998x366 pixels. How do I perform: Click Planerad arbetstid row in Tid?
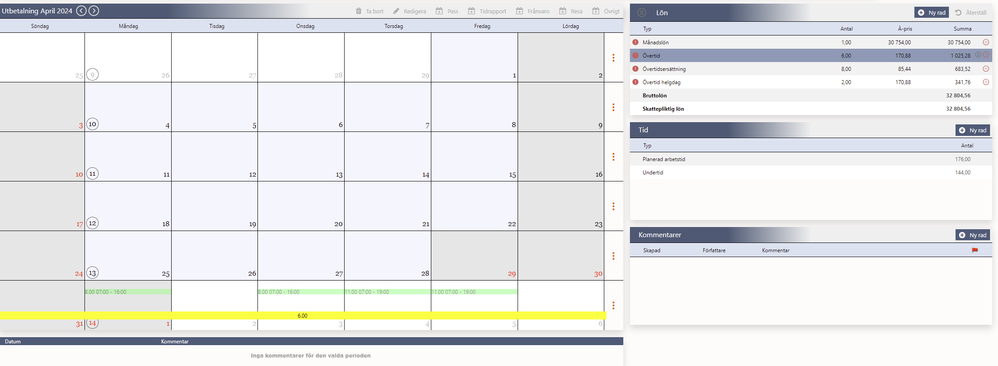pos(812,159)
